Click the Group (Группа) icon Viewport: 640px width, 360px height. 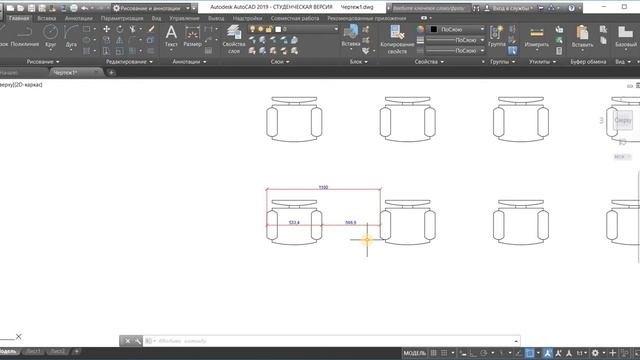point(497,36)
